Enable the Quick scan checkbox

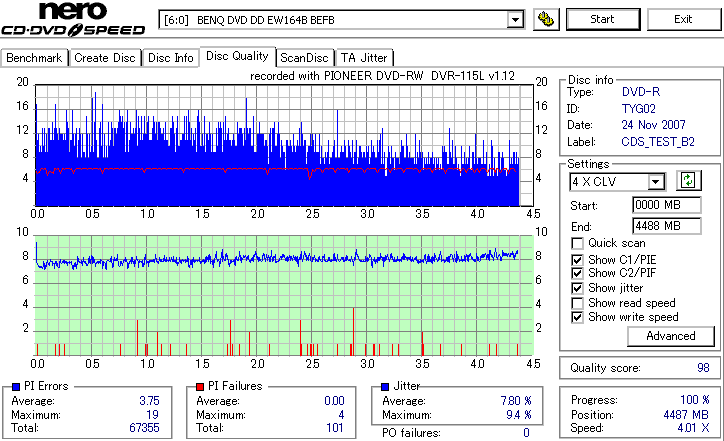click(577, 243)
